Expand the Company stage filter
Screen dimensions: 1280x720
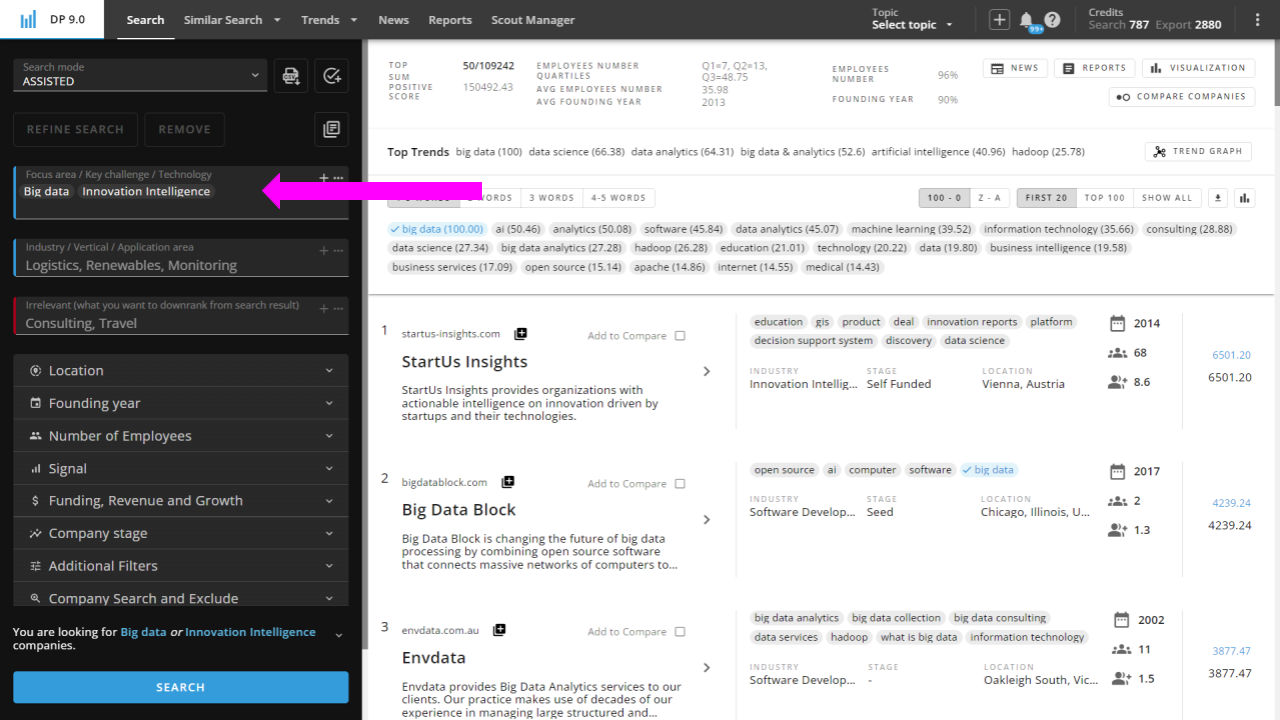181,533
